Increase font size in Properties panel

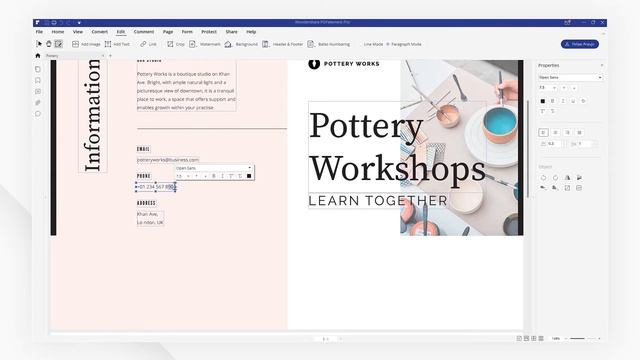tap(564, 88)
